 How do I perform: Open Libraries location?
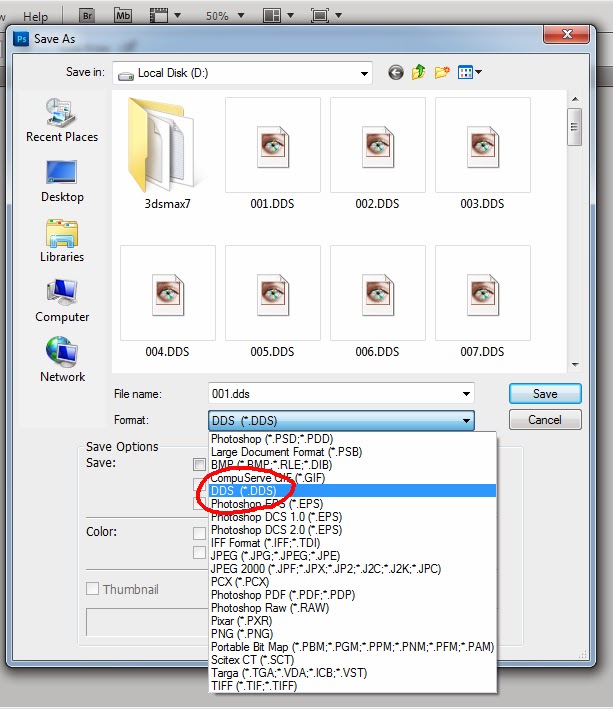click(62, 241)
